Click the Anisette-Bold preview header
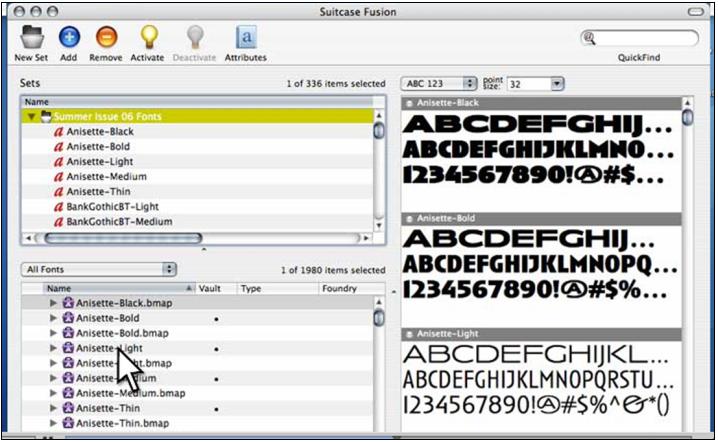 541,219
